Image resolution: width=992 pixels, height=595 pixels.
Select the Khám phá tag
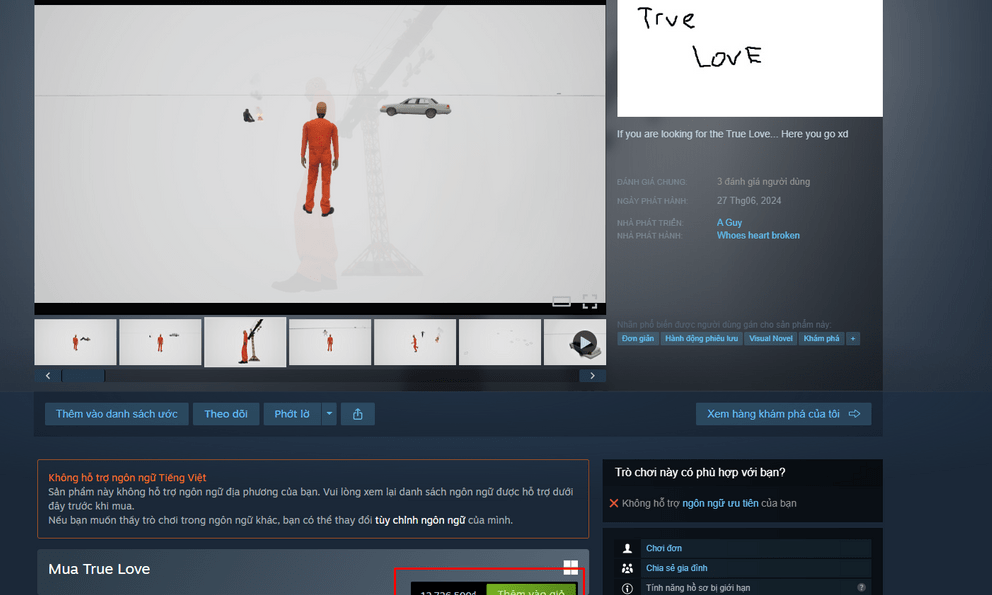click(x=821, y=339)
